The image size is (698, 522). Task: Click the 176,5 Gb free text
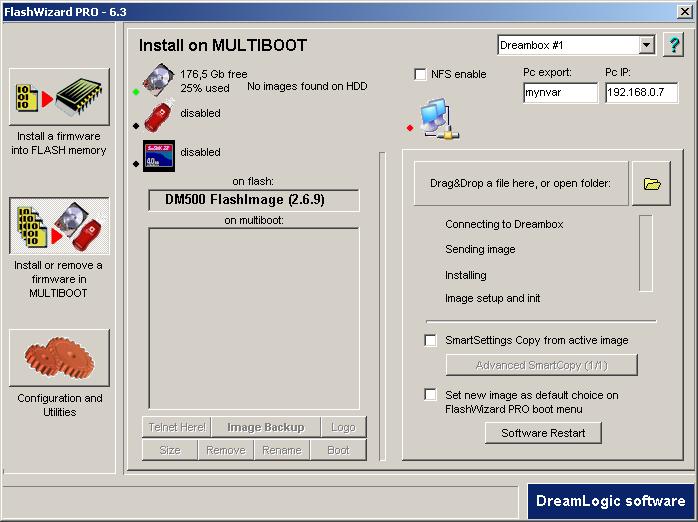tap(214, 74)
